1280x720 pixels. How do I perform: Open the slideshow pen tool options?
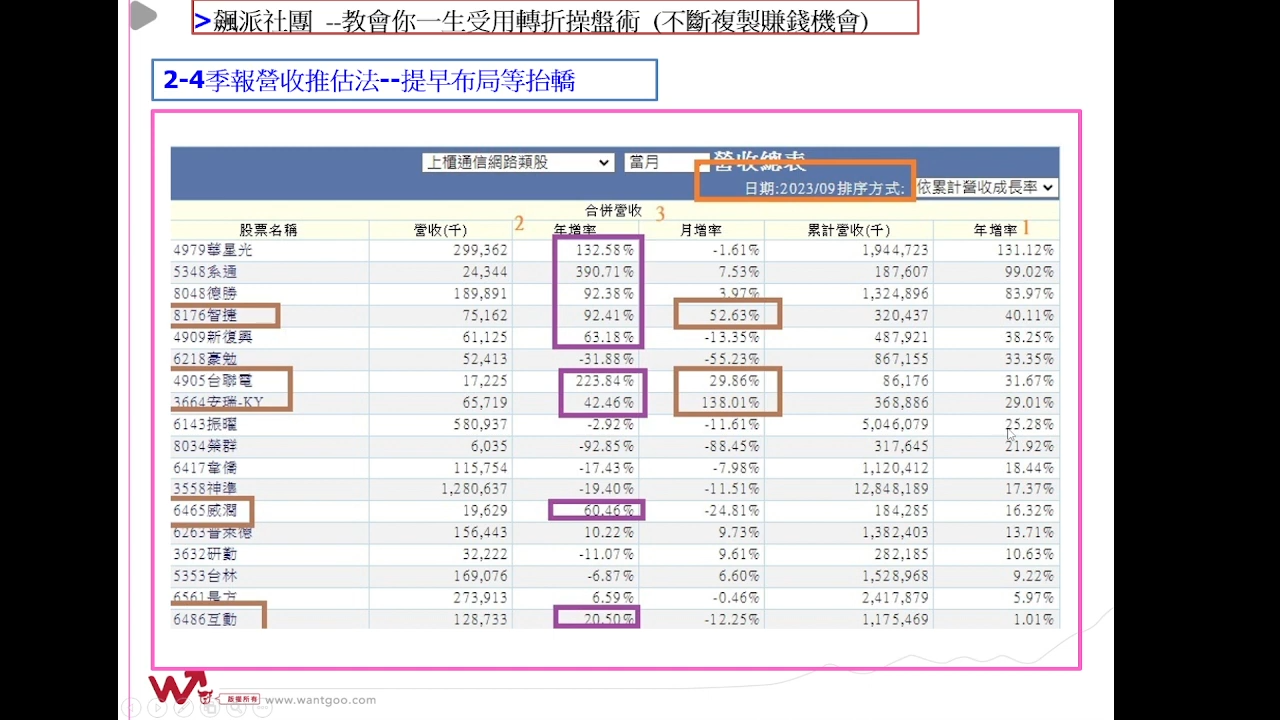tap(183, 708)
